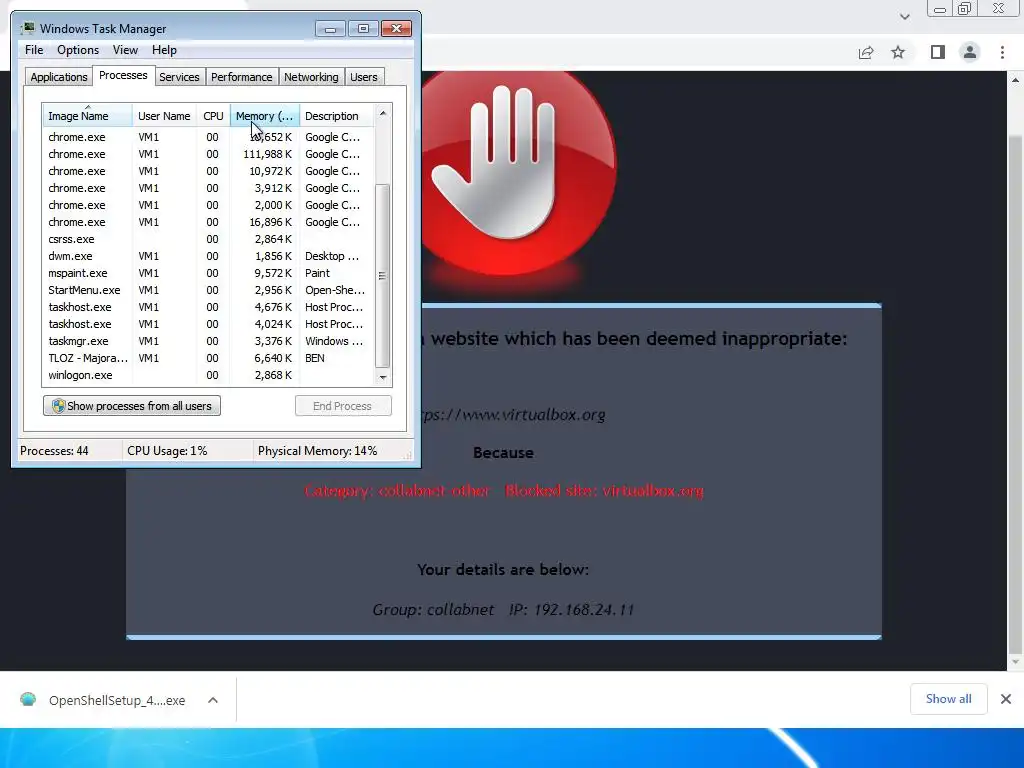The width and height of the screenshot is (1024, 768).
Task: Click the End Process button
Action: coord(343,406)
